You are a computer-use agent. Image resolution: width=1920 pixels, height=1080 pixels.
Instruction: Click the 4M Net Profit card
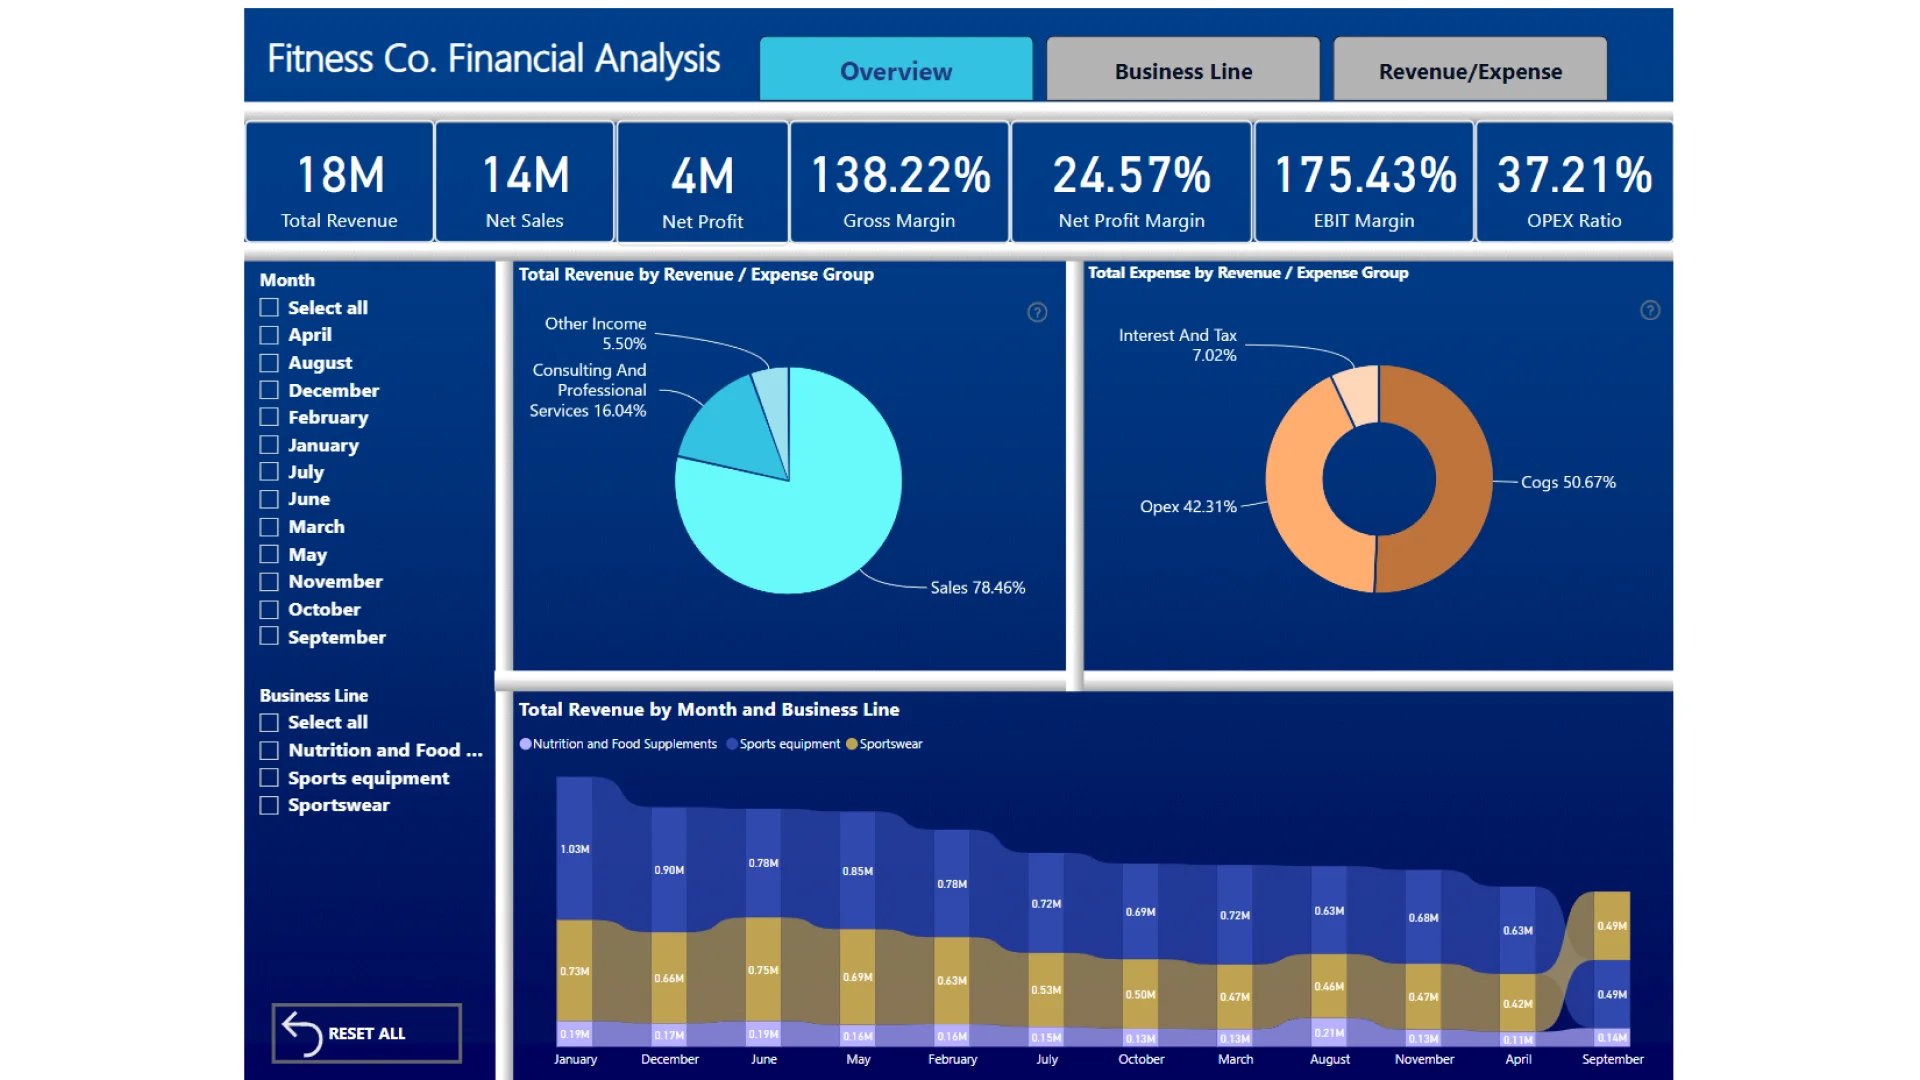tap(703, 182)
